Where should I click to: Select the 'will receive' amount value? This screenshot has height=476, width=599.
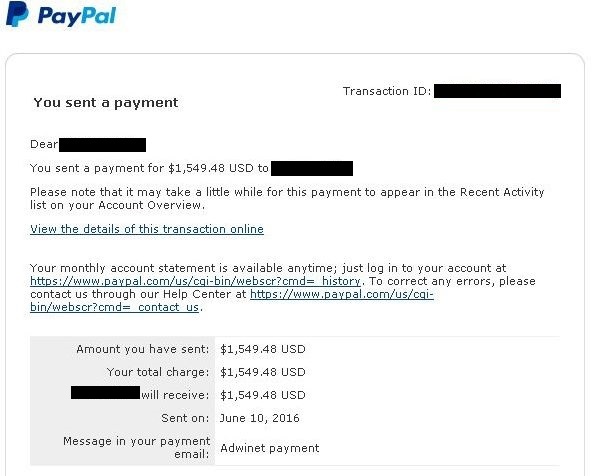pyautogui.click(x=263, y=395)
